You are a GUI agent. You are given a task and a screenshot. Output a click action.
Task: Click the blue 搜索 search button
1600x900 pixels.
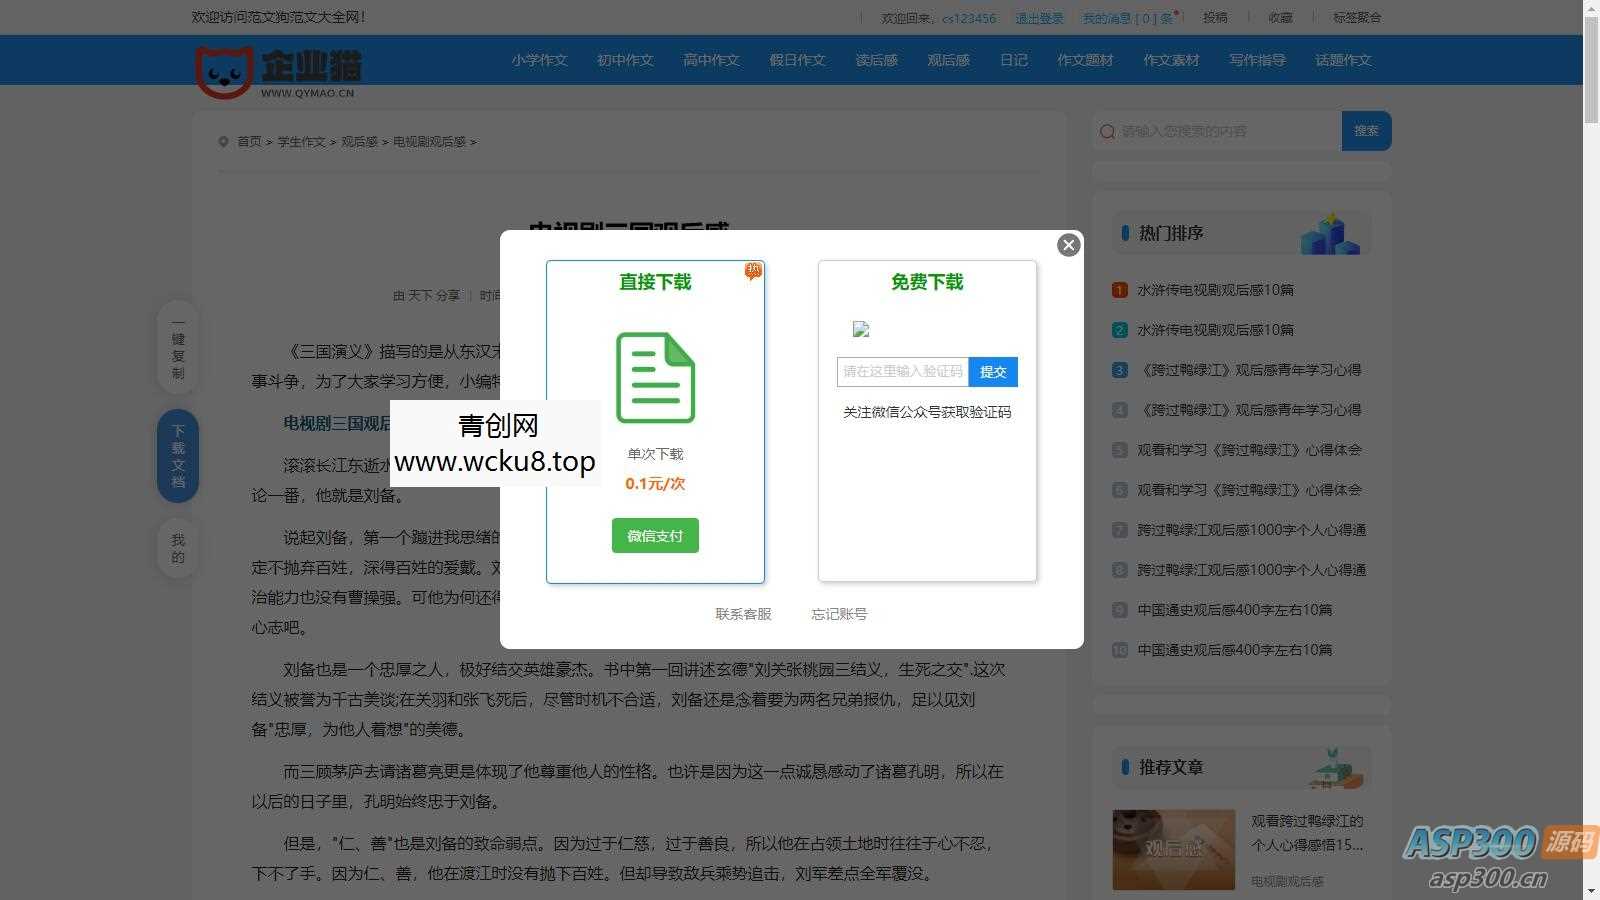[1367, 131]
